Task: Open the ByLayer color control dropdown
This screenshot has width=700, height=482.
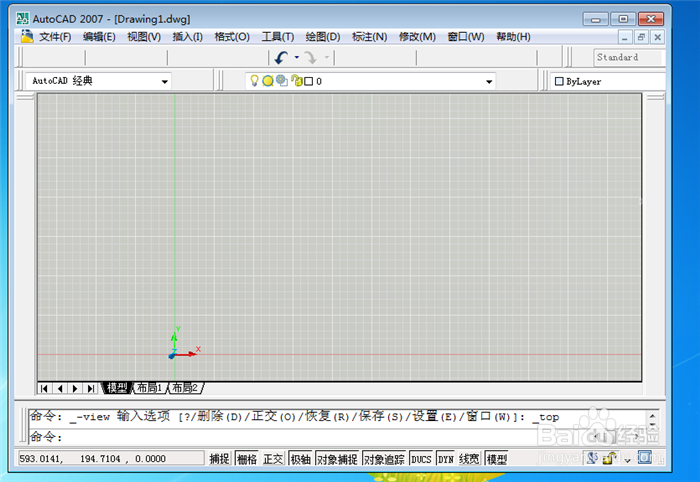Action: point(607,81)
